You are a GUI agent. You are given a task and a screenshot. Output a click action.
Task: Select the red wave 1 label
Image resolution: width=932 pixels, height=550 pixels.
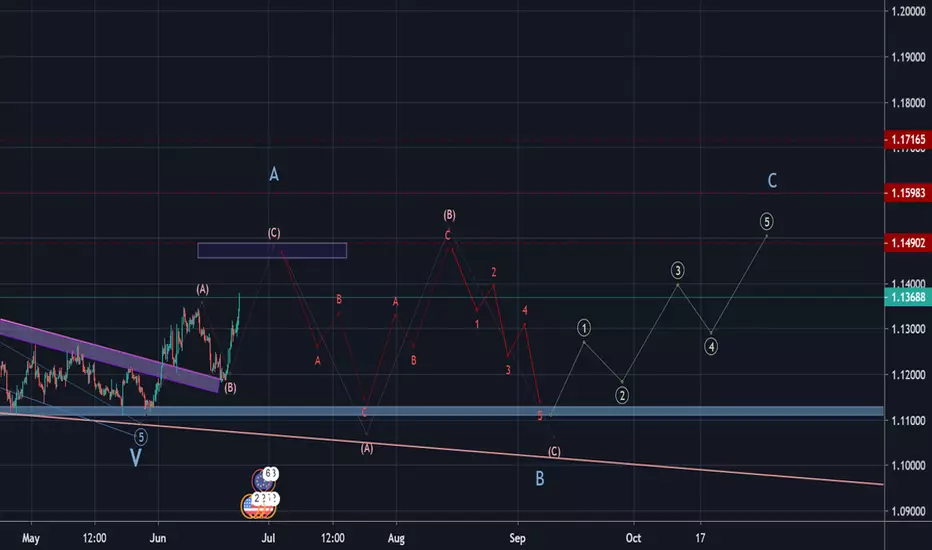pos(477,324)
